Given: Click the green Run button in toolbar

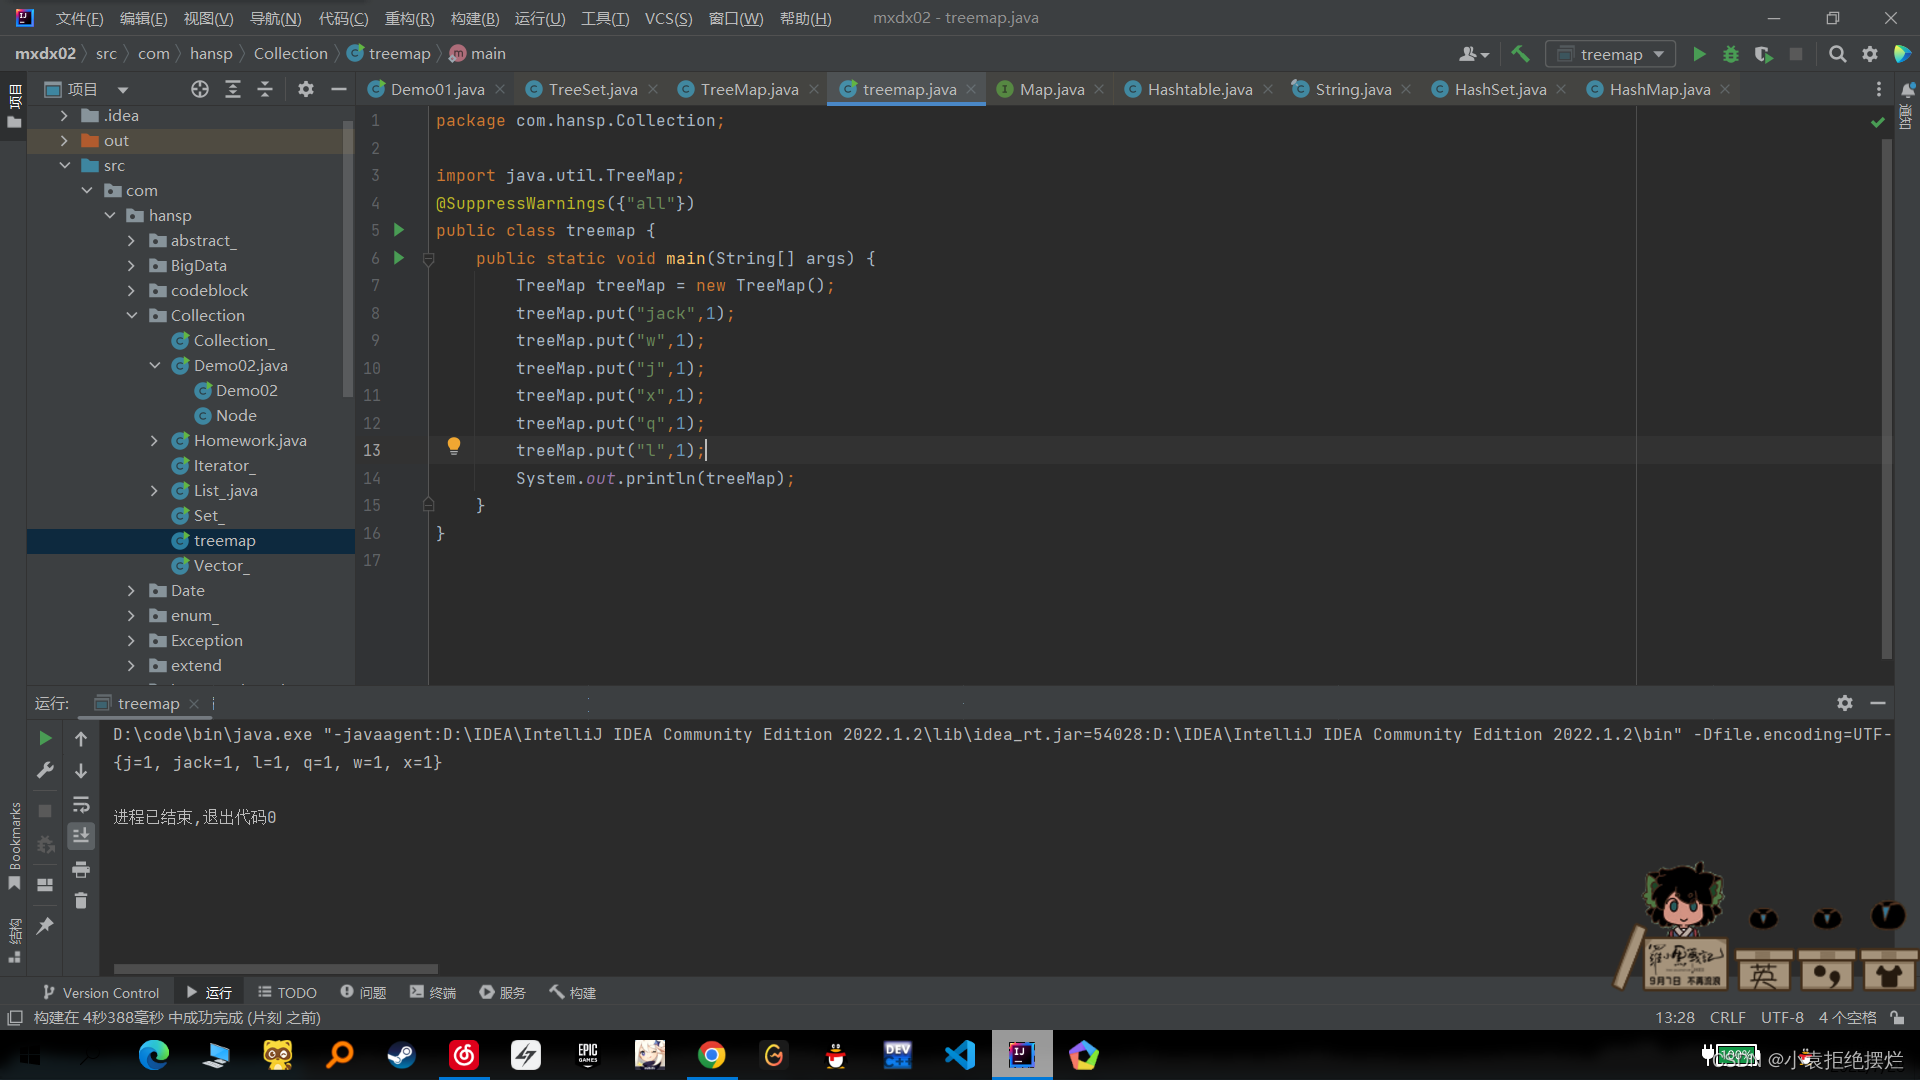Looking at the screenshot, I should 1698,54.
